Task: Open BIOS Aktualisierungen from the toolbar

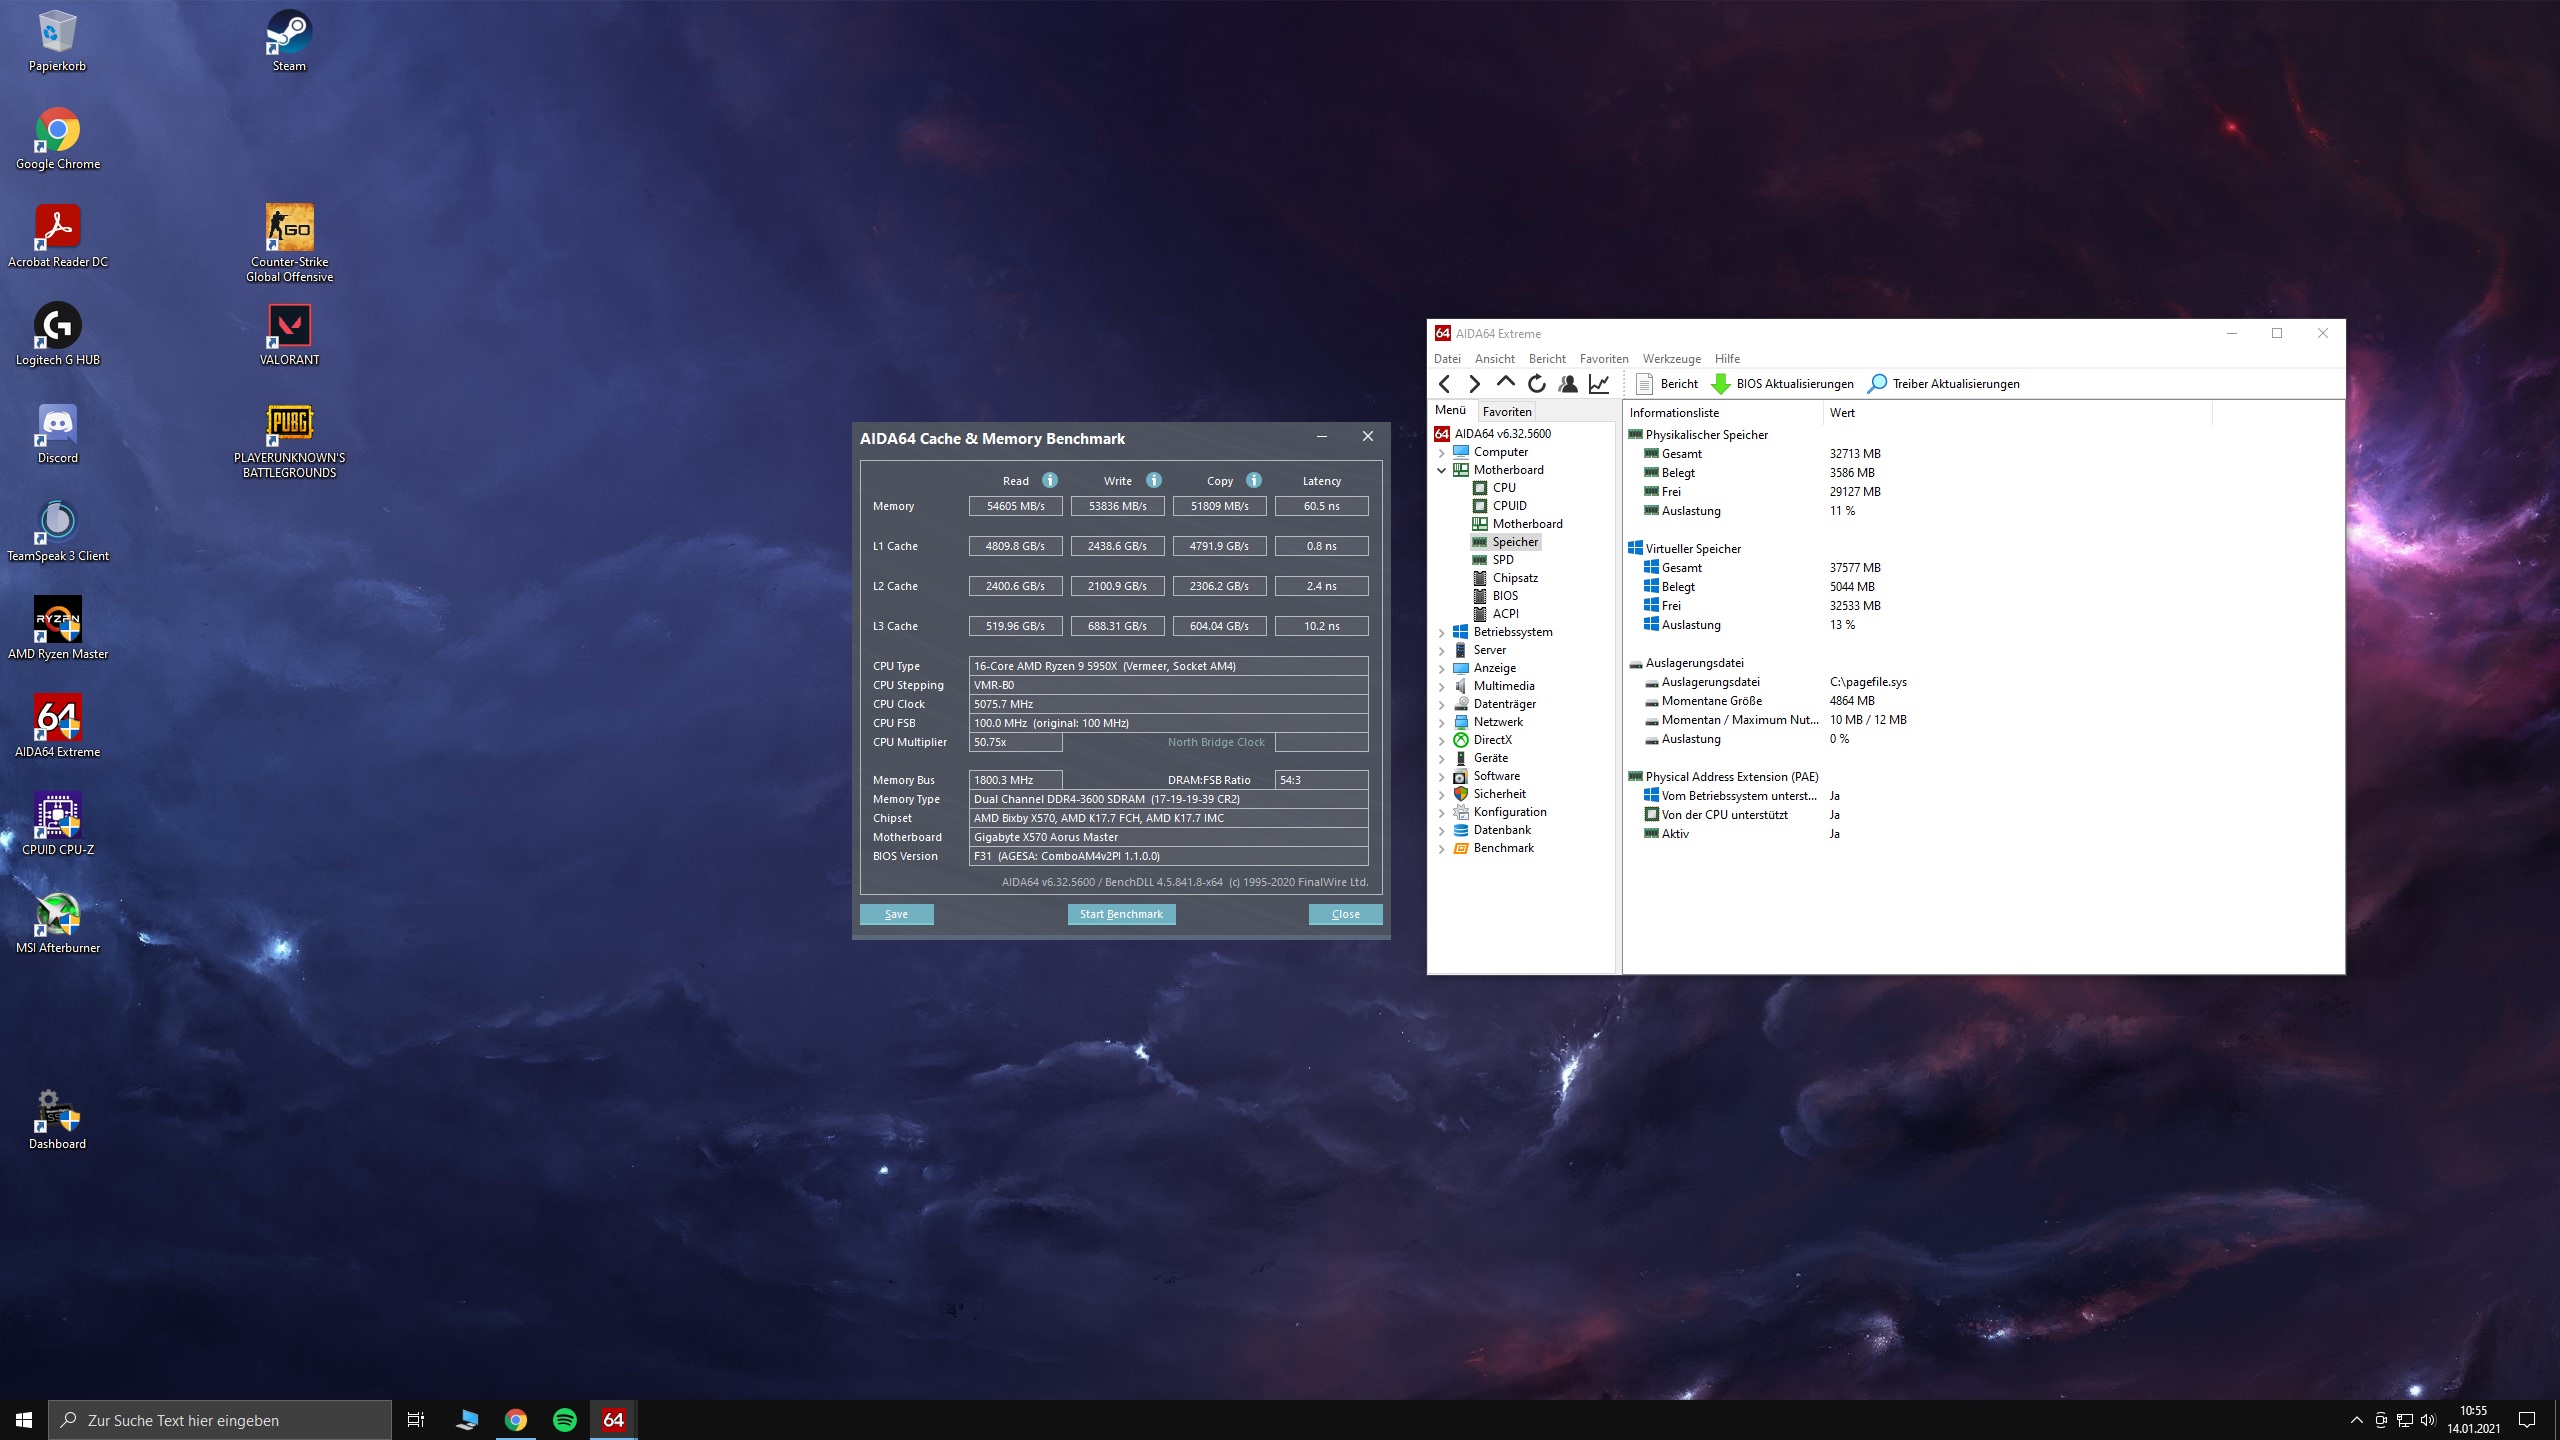Action: tap(1783, 384)
